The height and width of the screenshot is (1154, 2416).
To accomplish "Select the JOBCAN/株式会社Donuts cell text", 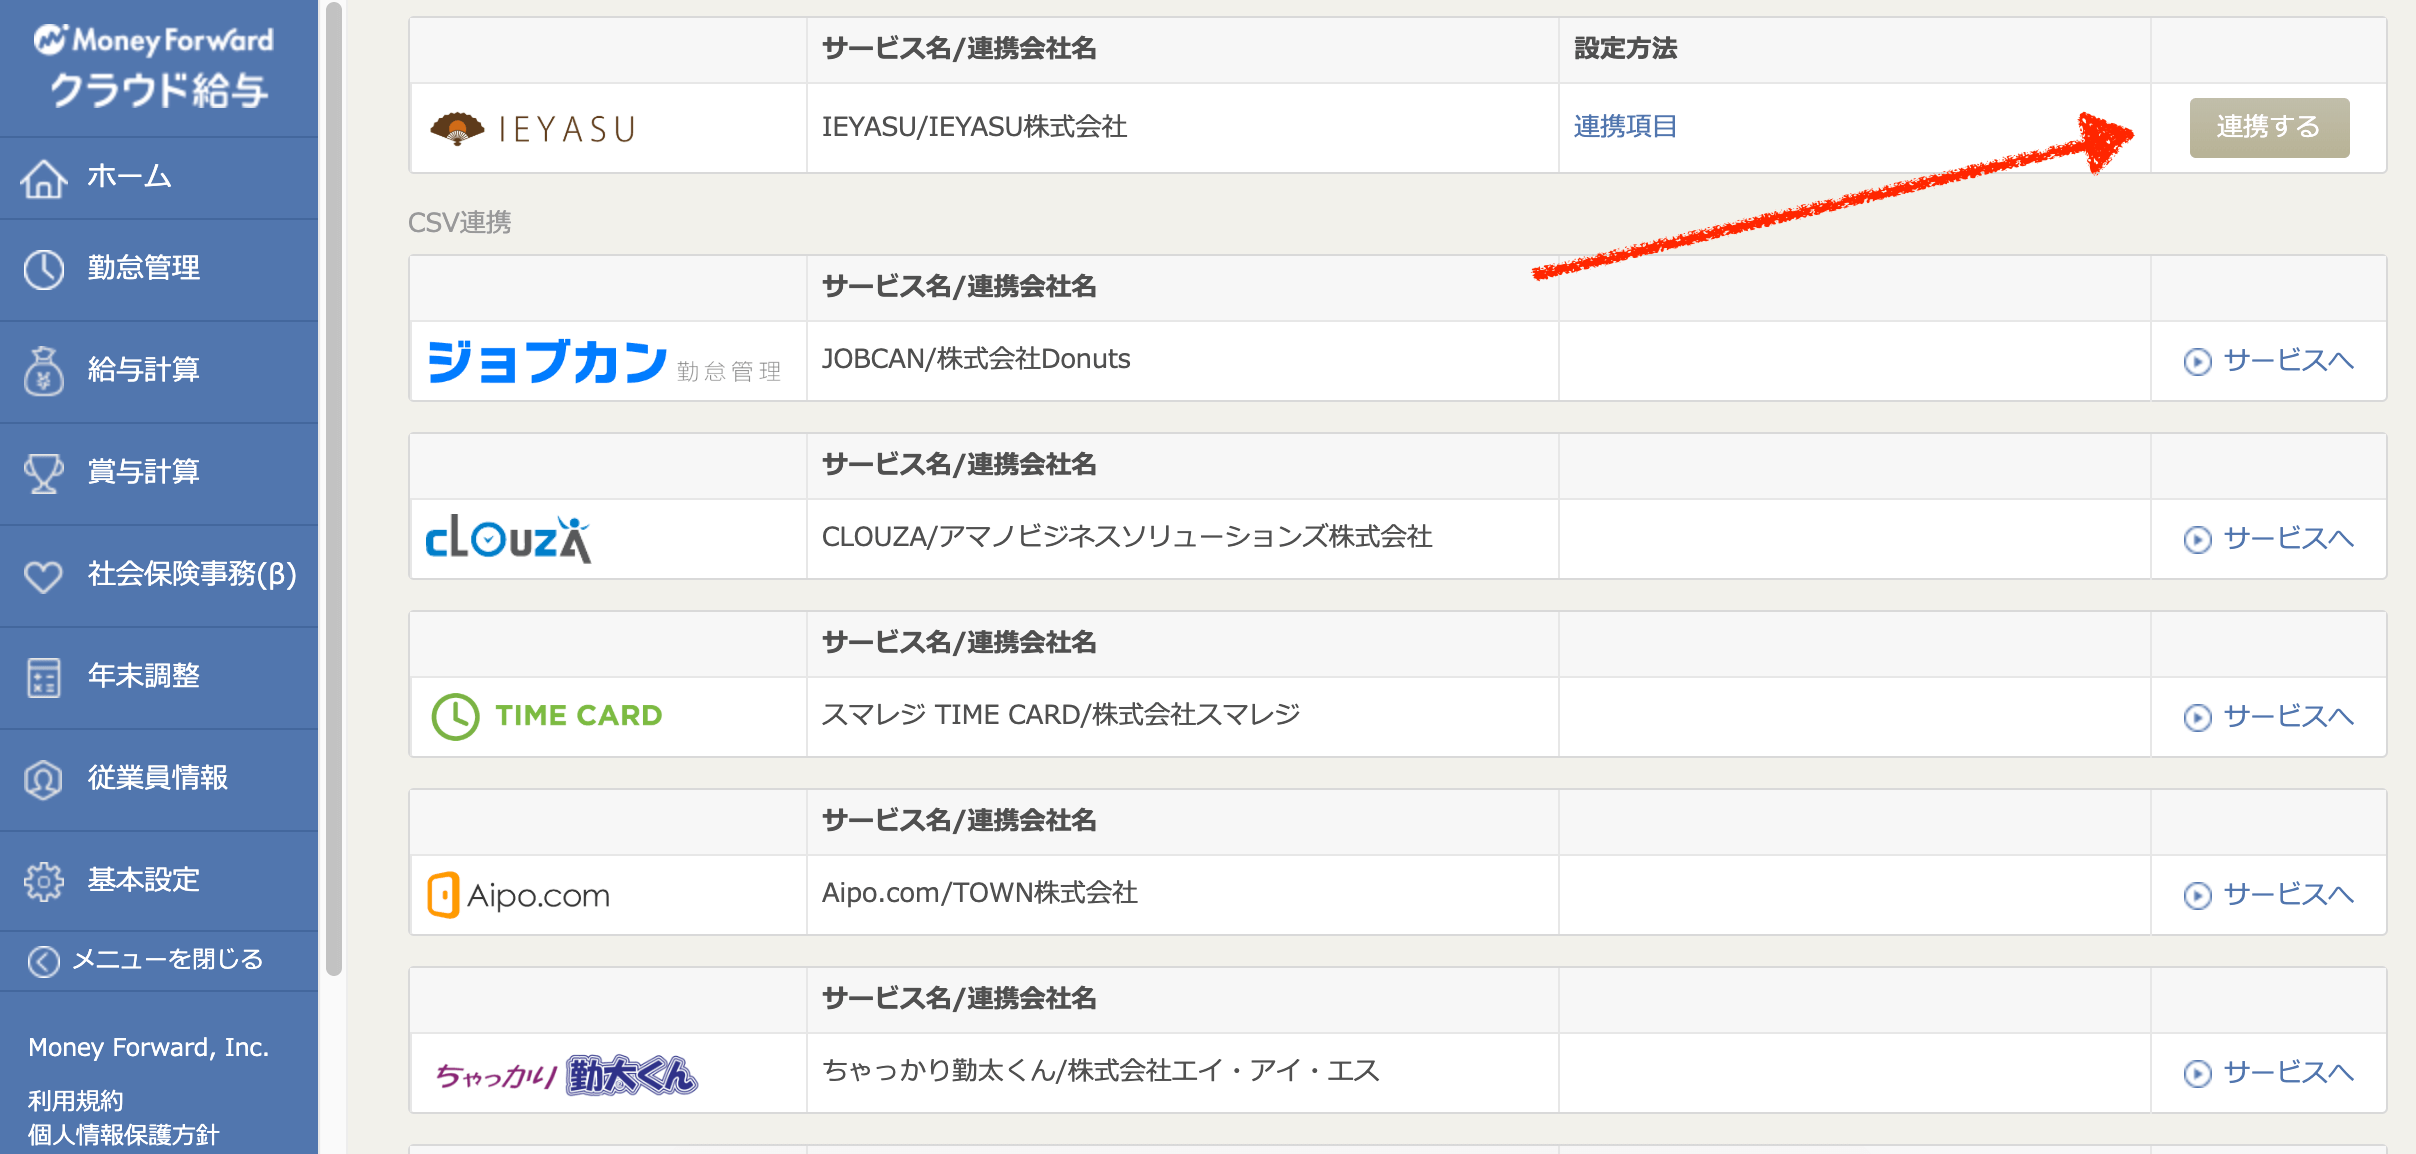I will pyautogui.click(x=976, y=359).
